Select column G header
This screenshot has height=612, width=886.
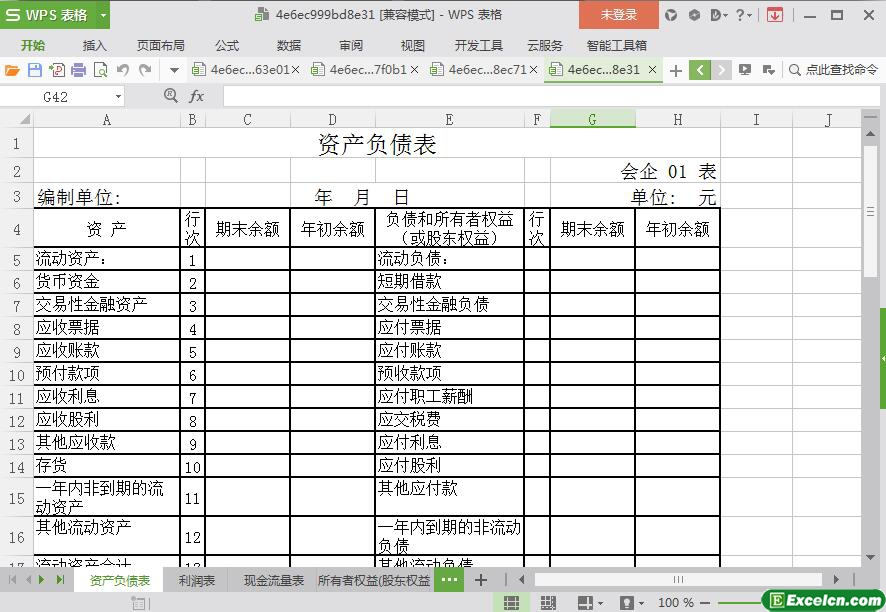pos(592,119)
